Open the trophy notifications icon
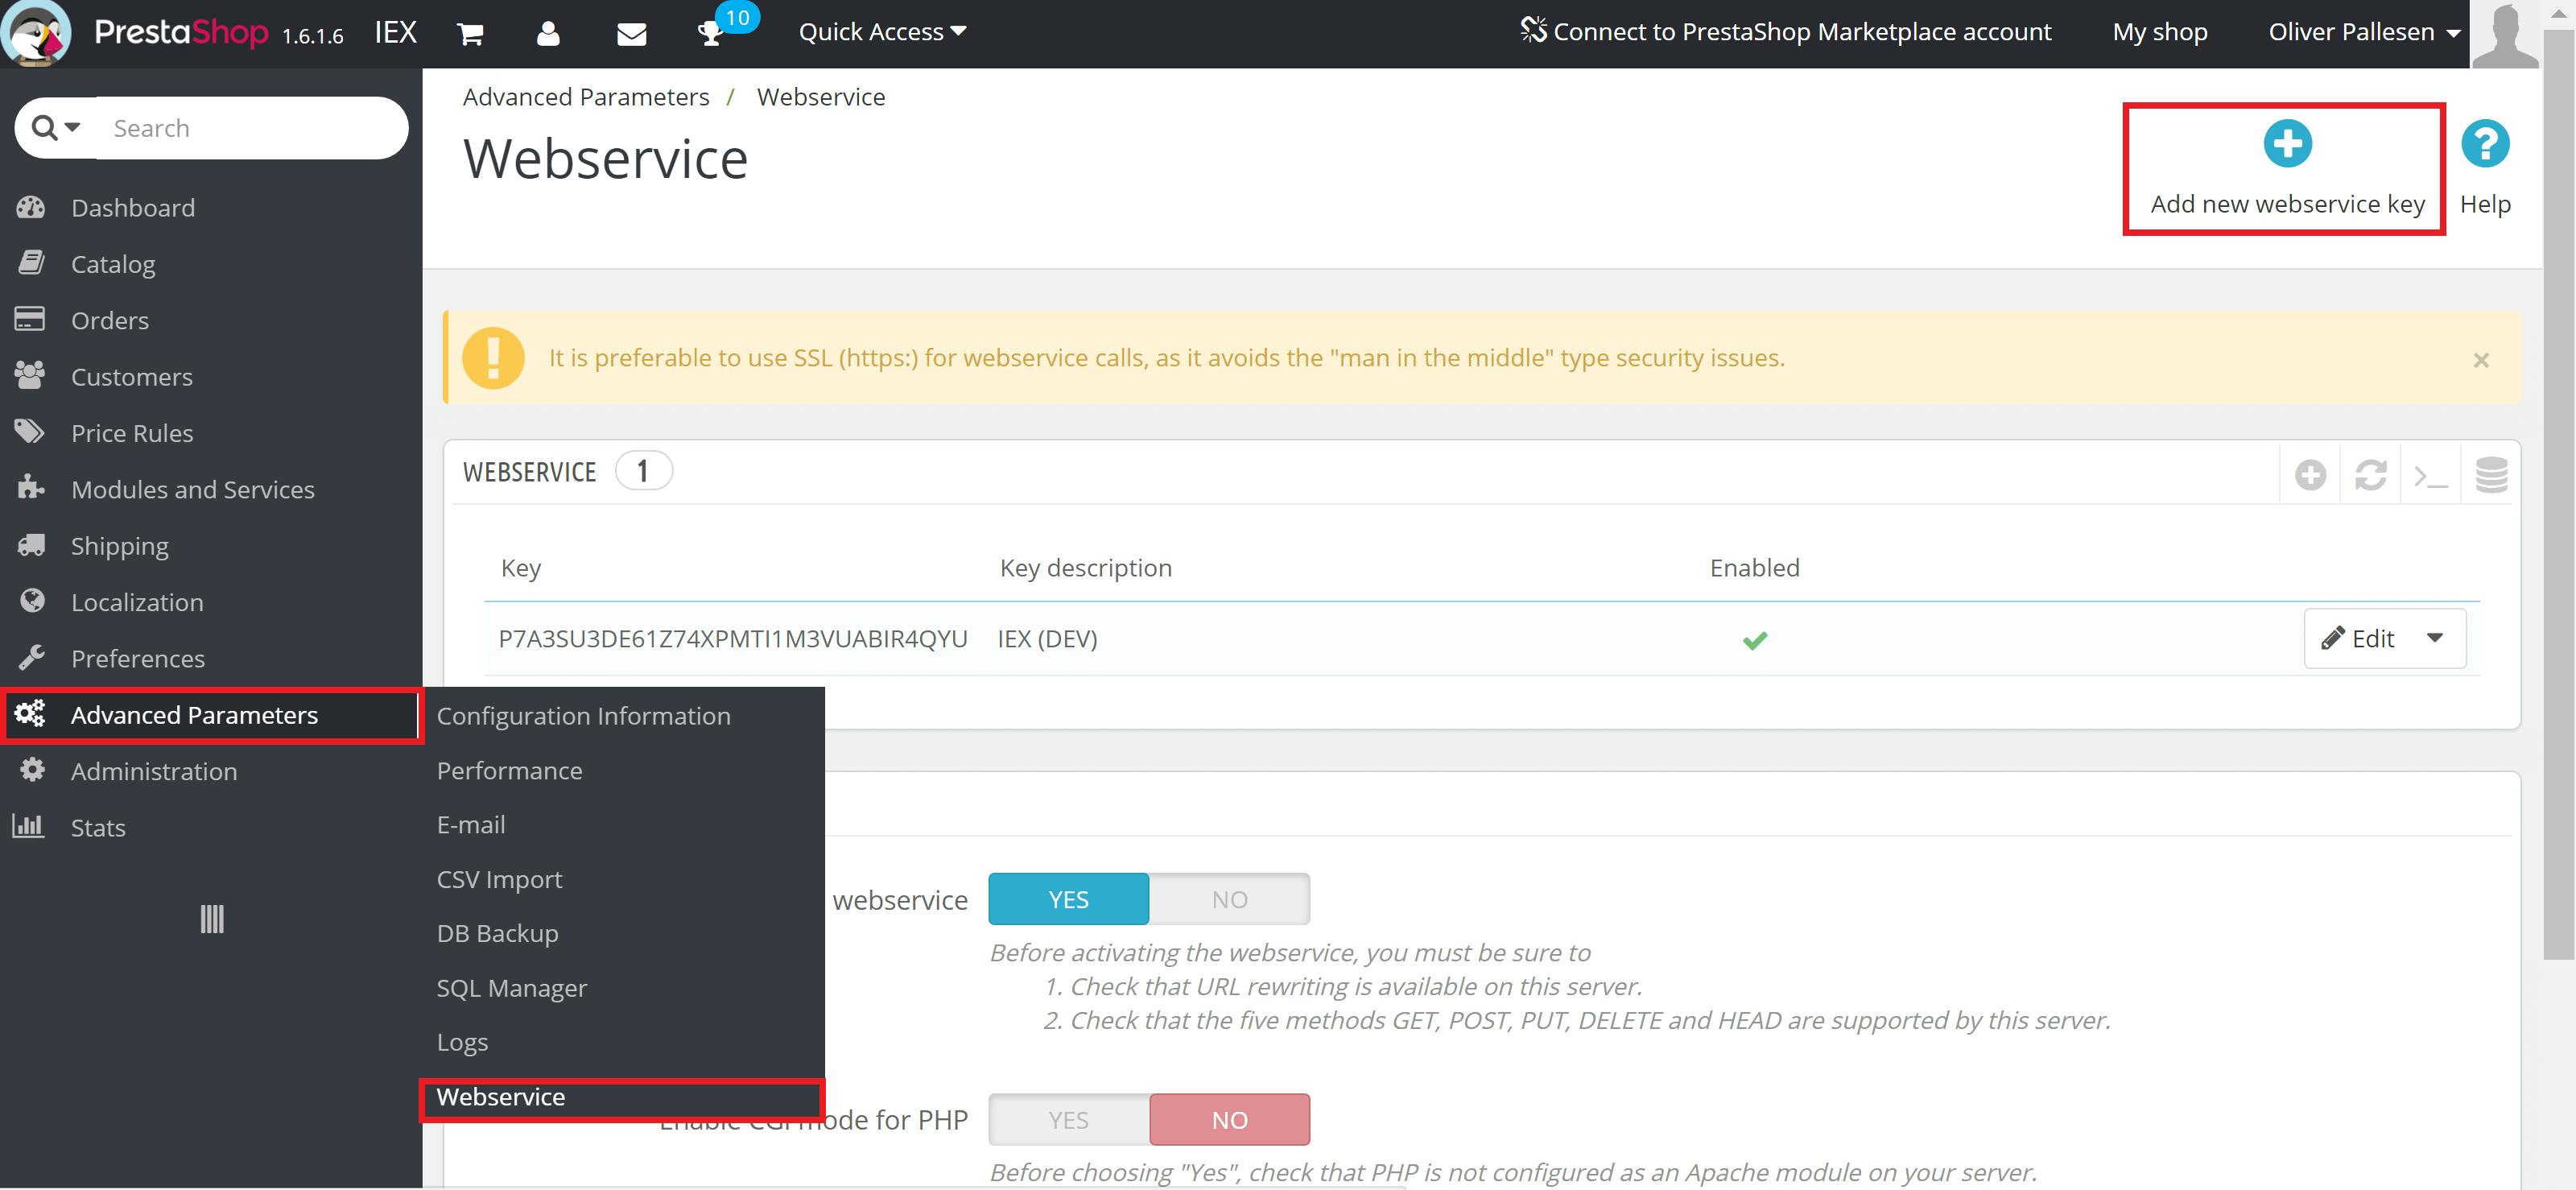Viewport: 2576px width, 1190px height. pyautogui.click(x=710, y=35)
